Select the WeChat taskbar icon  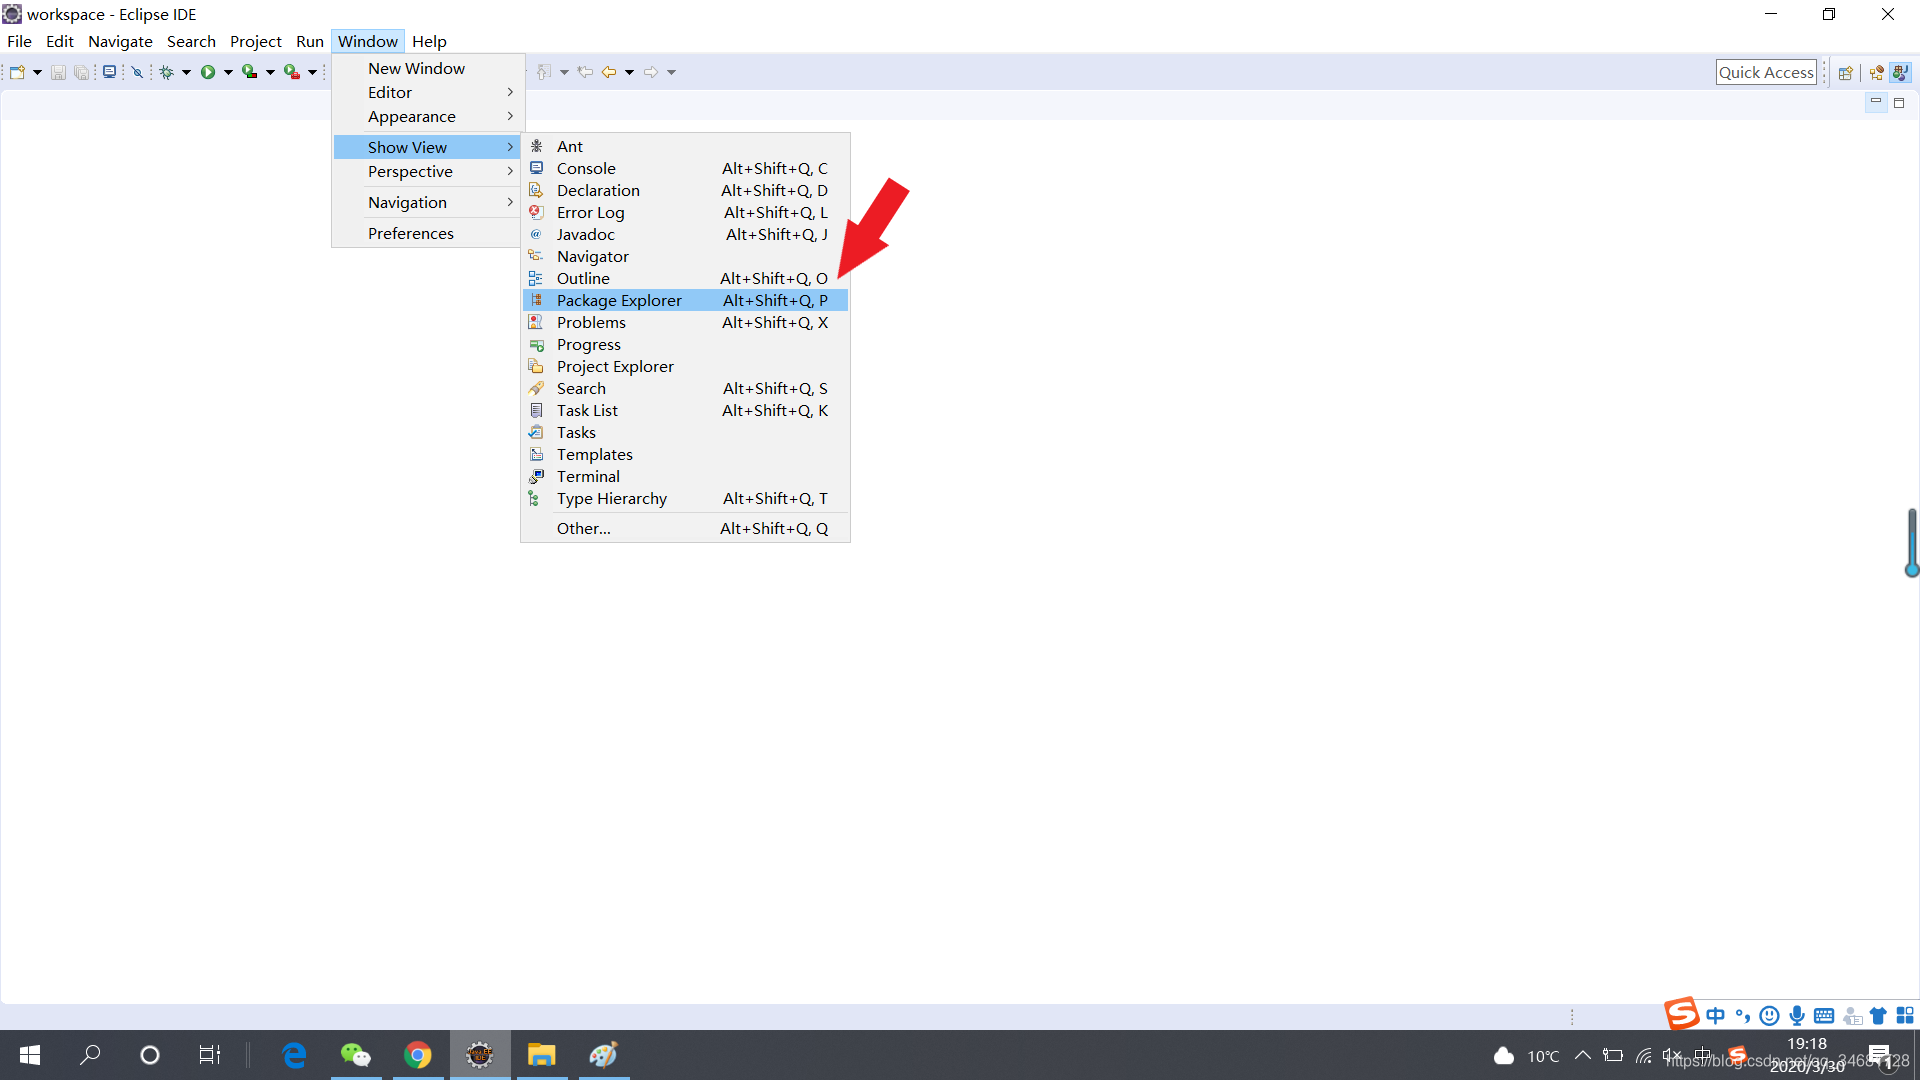(356, 1055)
